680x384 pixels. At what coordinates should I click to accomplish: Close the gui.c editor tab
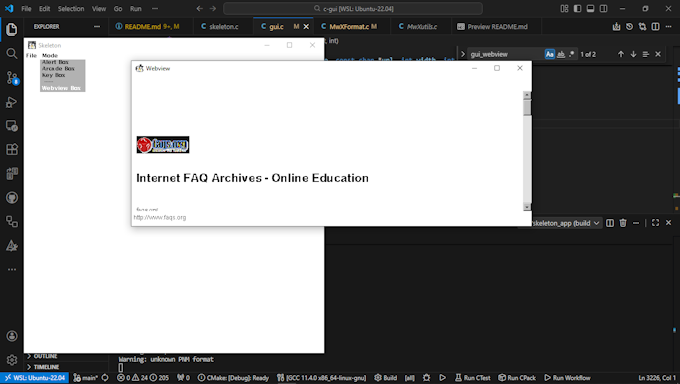pos(306,26)
